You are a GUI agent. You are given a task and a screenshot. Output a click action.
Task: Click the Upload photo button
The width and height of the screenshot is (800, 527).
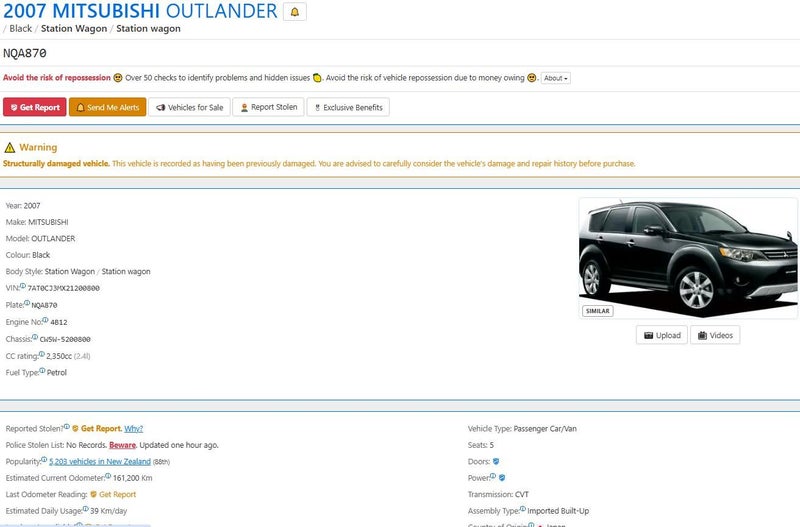(x=661, y=335)
